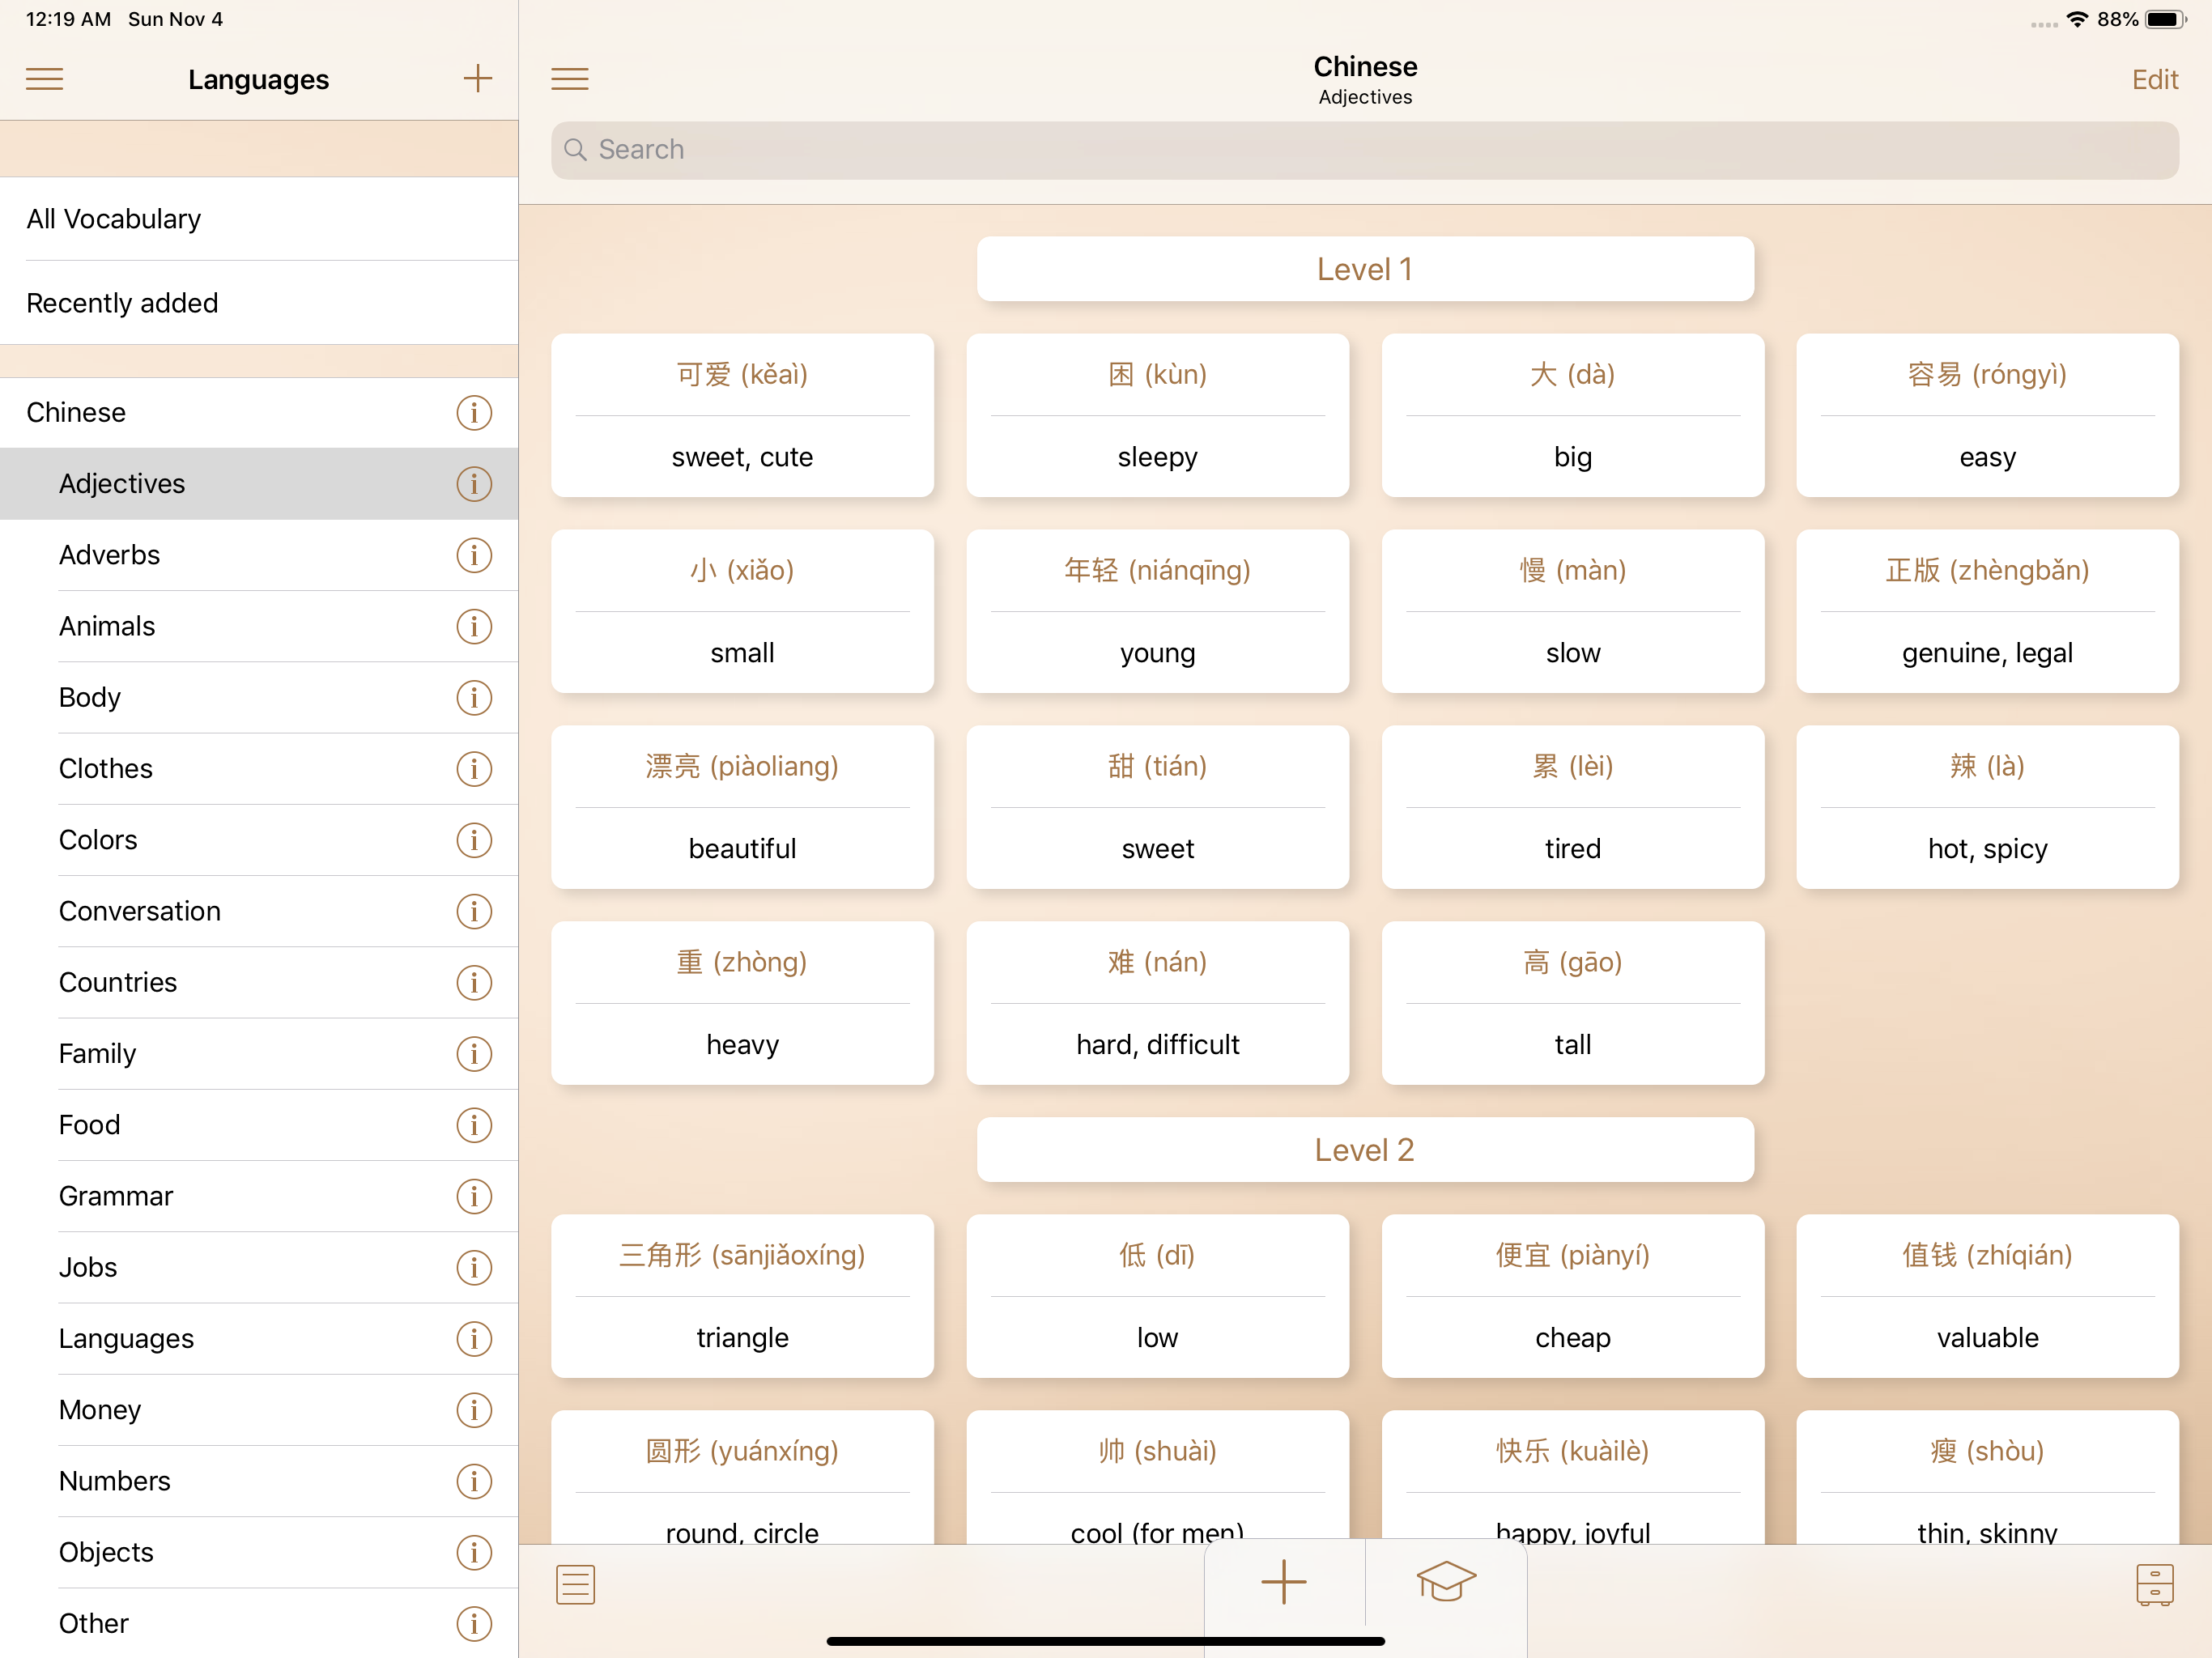Show info for Clothes category

tap(474, 769)
